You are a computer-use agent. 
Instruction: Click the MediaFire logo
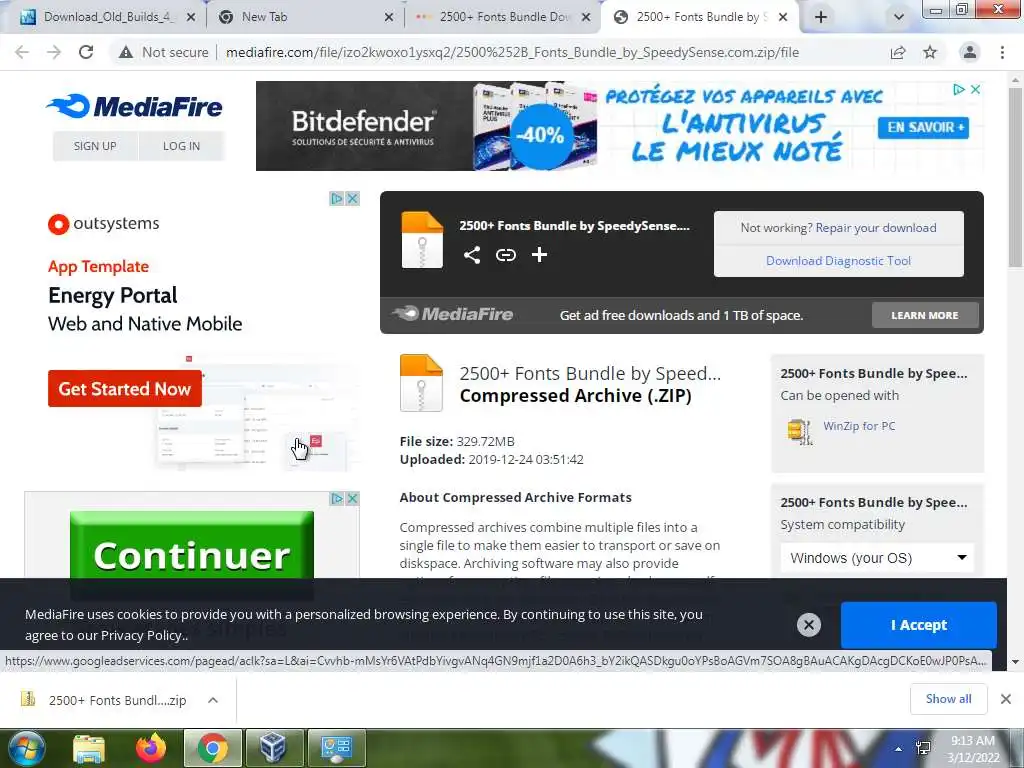(135, 106)
